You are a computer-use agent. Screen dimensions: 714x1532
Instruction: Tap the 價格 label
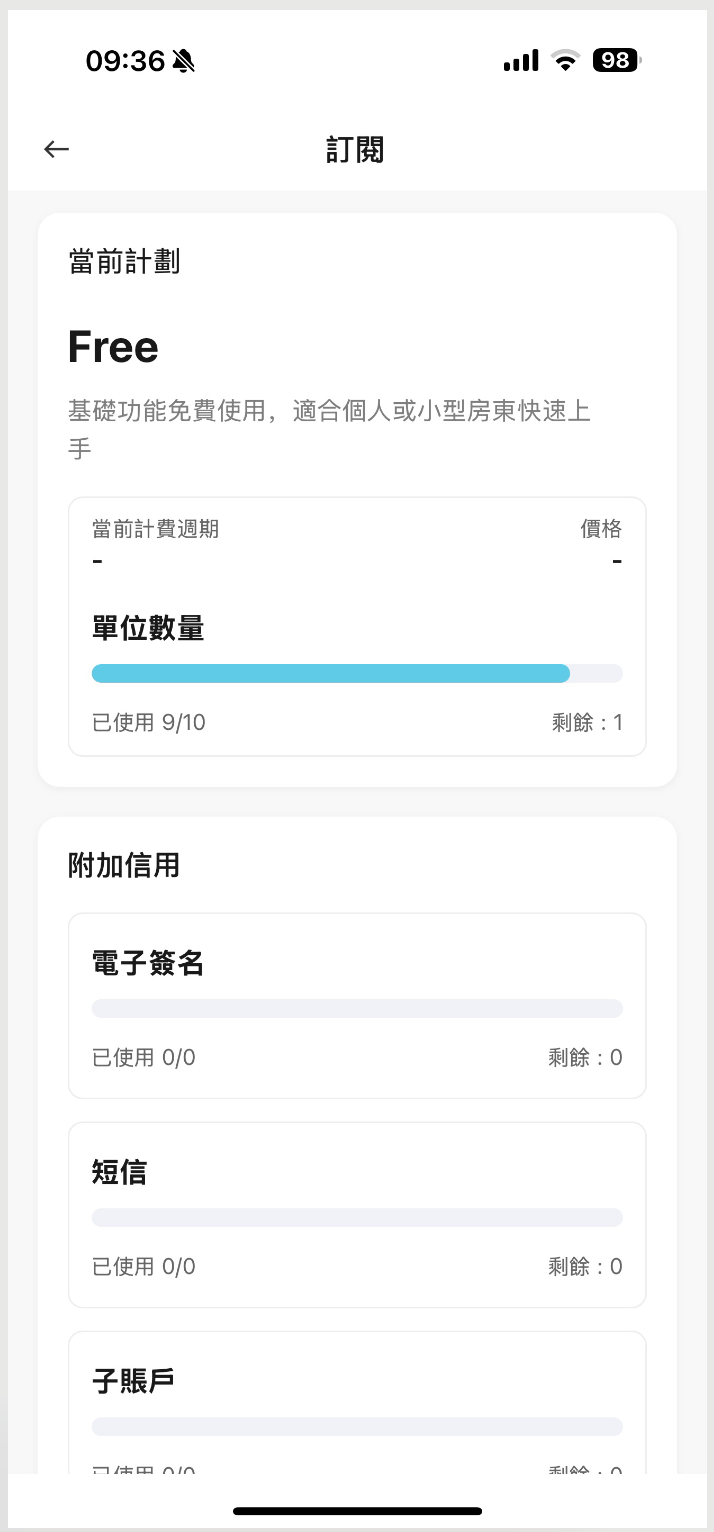[x=601, y=529]
